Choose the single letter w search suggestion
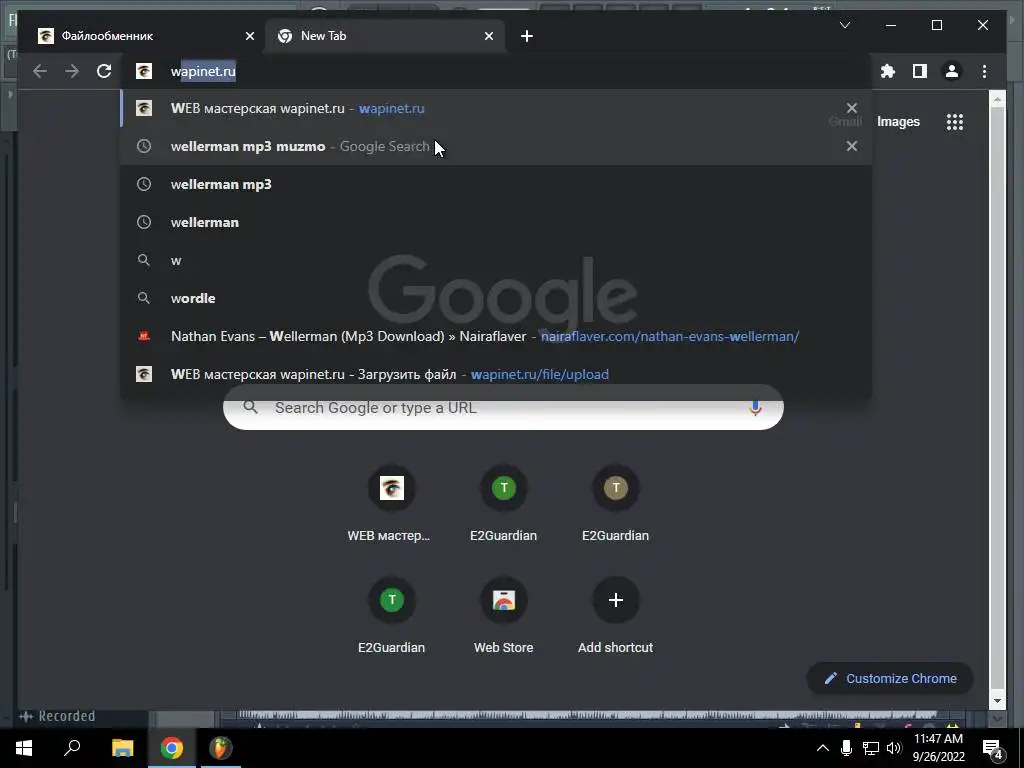 click(496, 260)
